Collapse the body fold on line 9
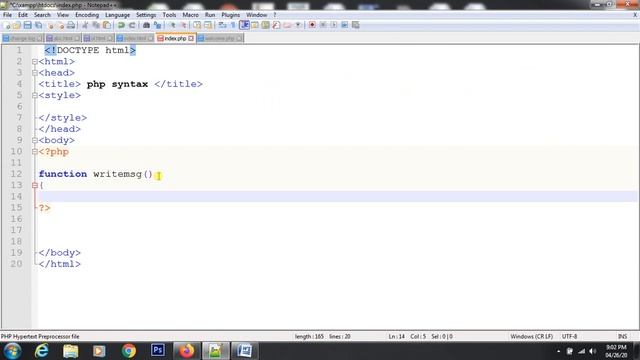 pos(35,140)
